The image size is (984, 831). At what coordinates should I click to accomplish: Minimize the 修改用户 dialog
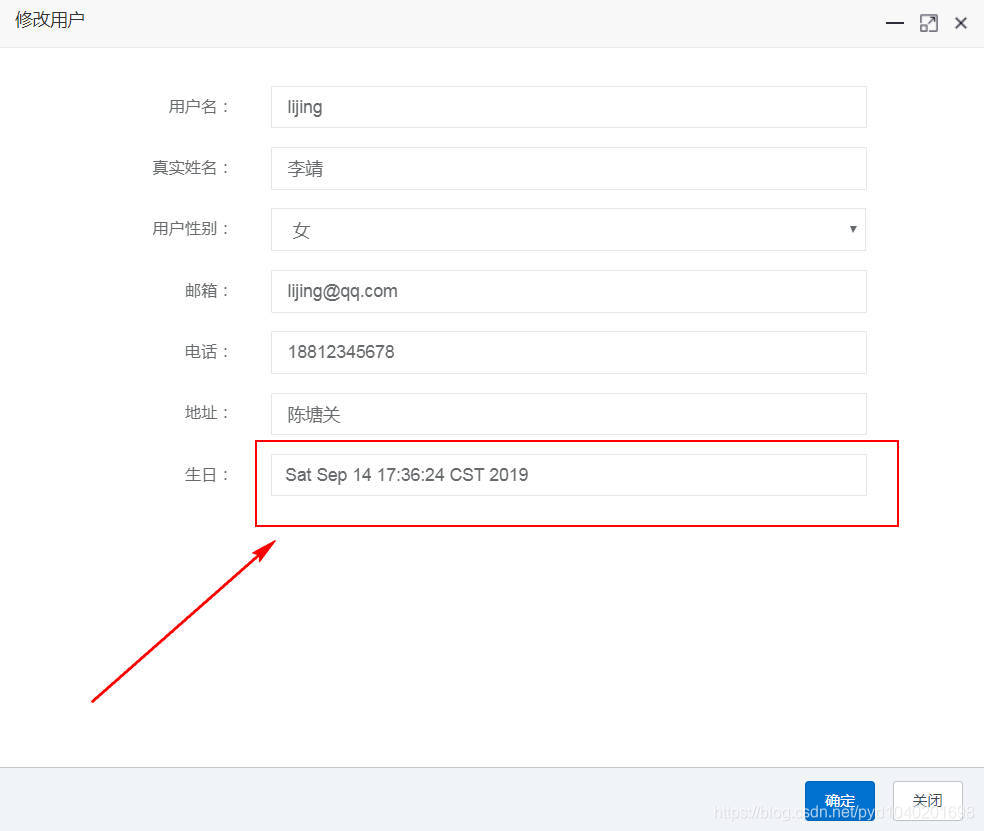pyautogui.click(x=894, y=23)
